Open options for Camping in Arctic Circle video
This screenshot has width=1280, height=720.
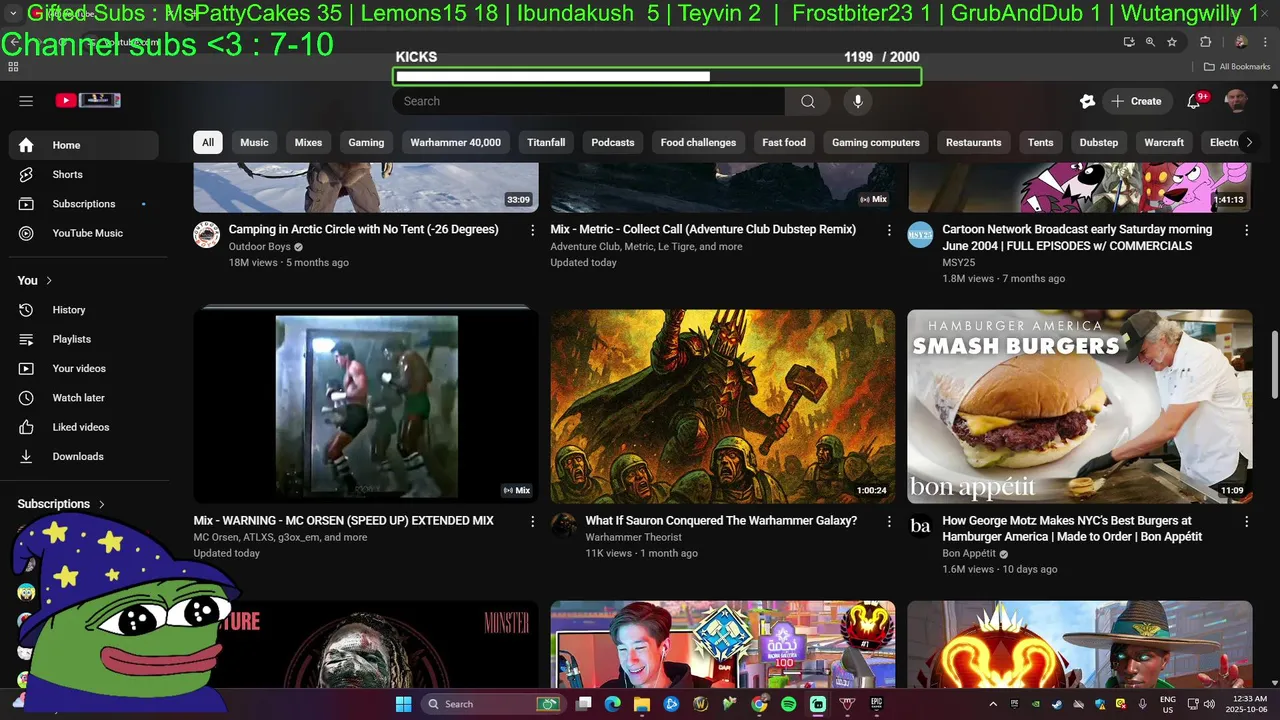532,230
